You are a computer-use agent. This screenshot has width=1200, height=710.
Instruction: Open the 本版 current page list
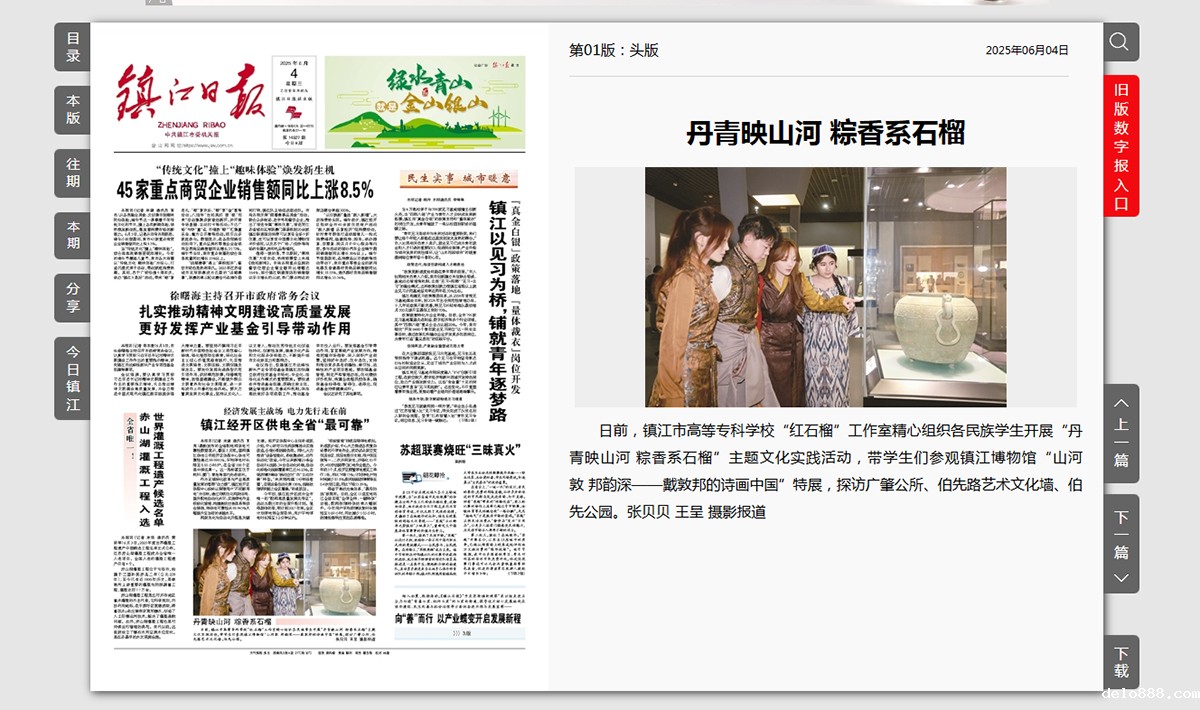[72, 109]
